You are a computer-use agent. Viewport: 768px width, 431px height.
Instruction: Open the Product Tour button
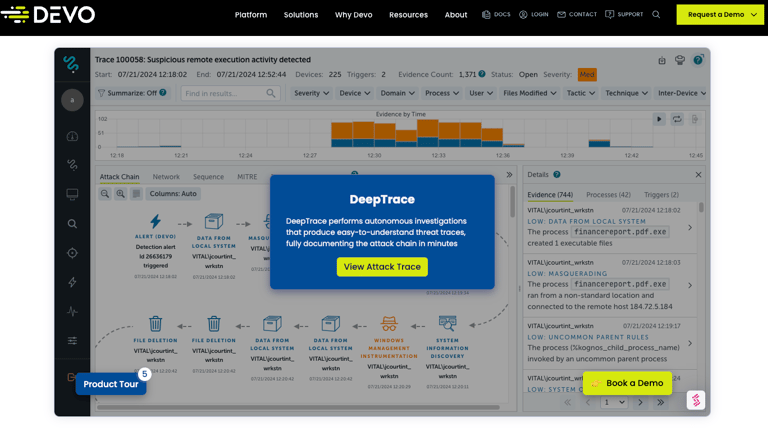click(111, 384)
